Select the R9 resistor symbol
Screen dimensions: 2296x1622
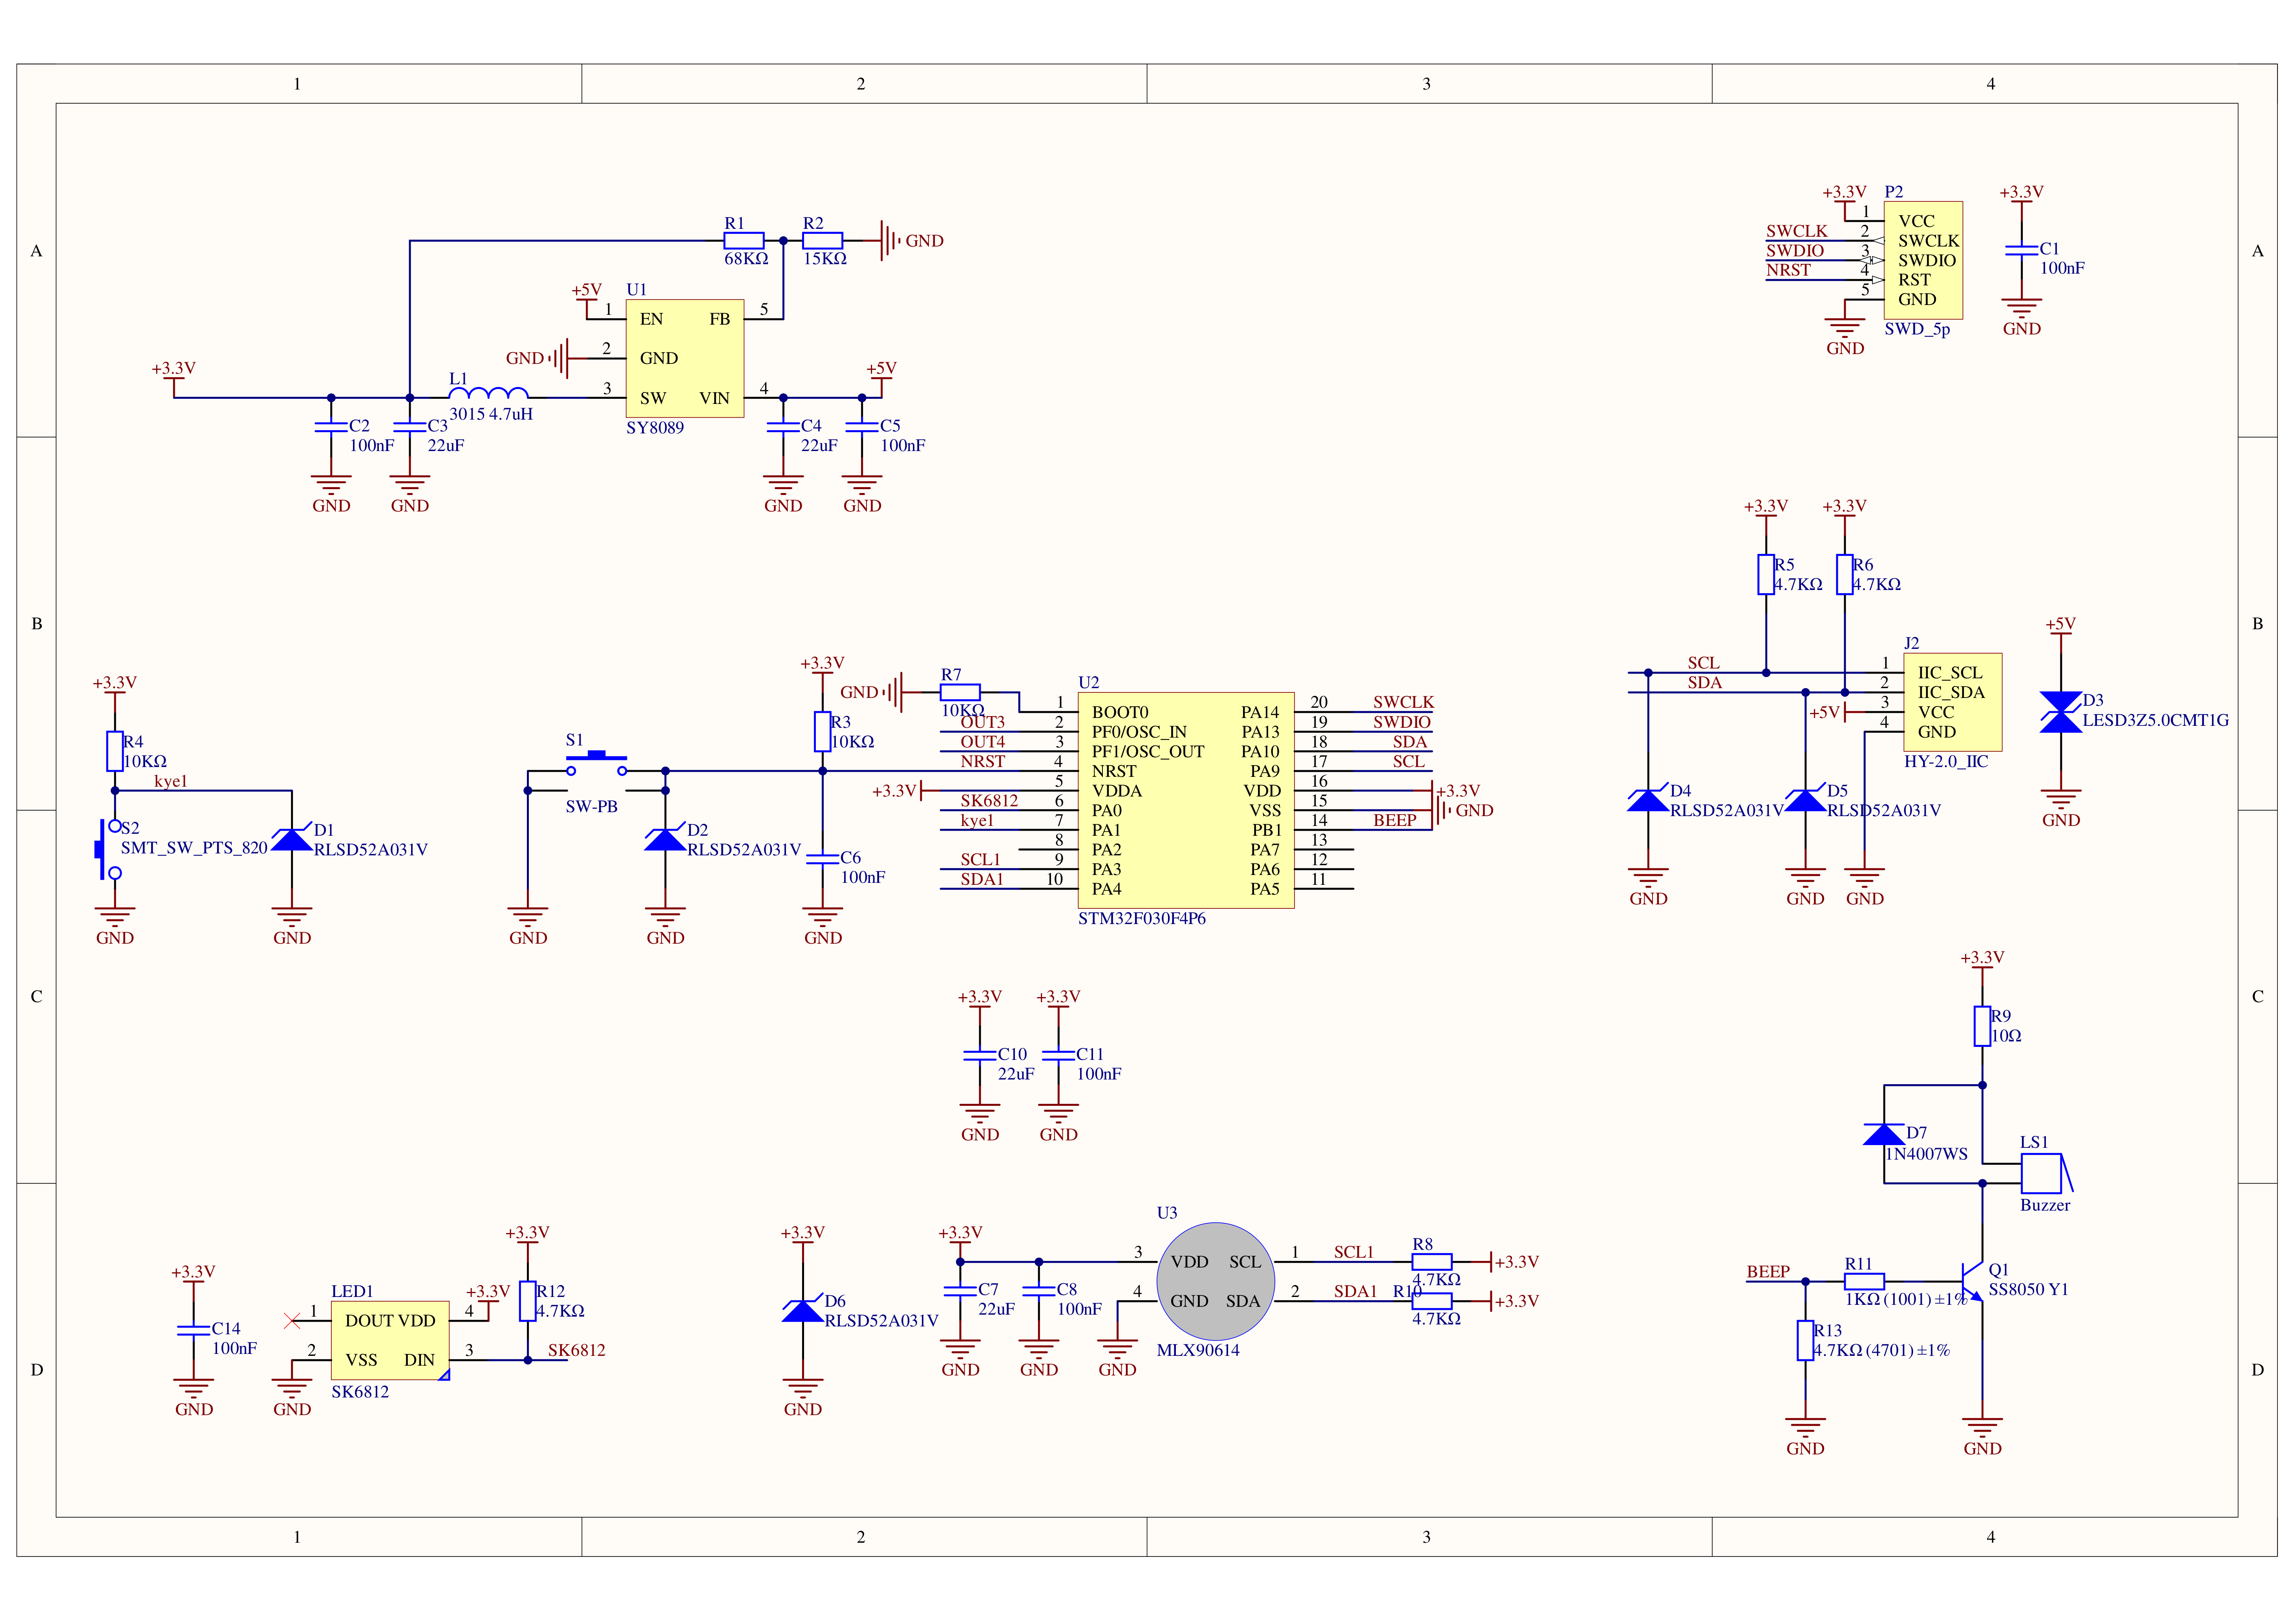[1982, 1026]
